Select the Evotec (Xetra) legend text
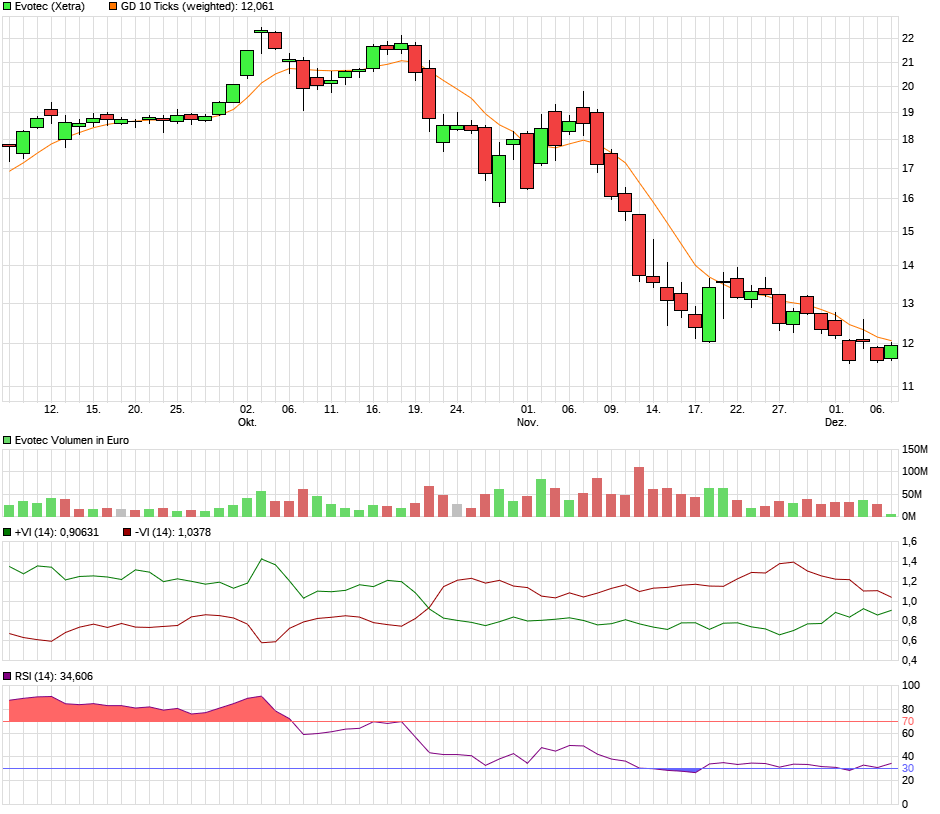 [50, 7]
